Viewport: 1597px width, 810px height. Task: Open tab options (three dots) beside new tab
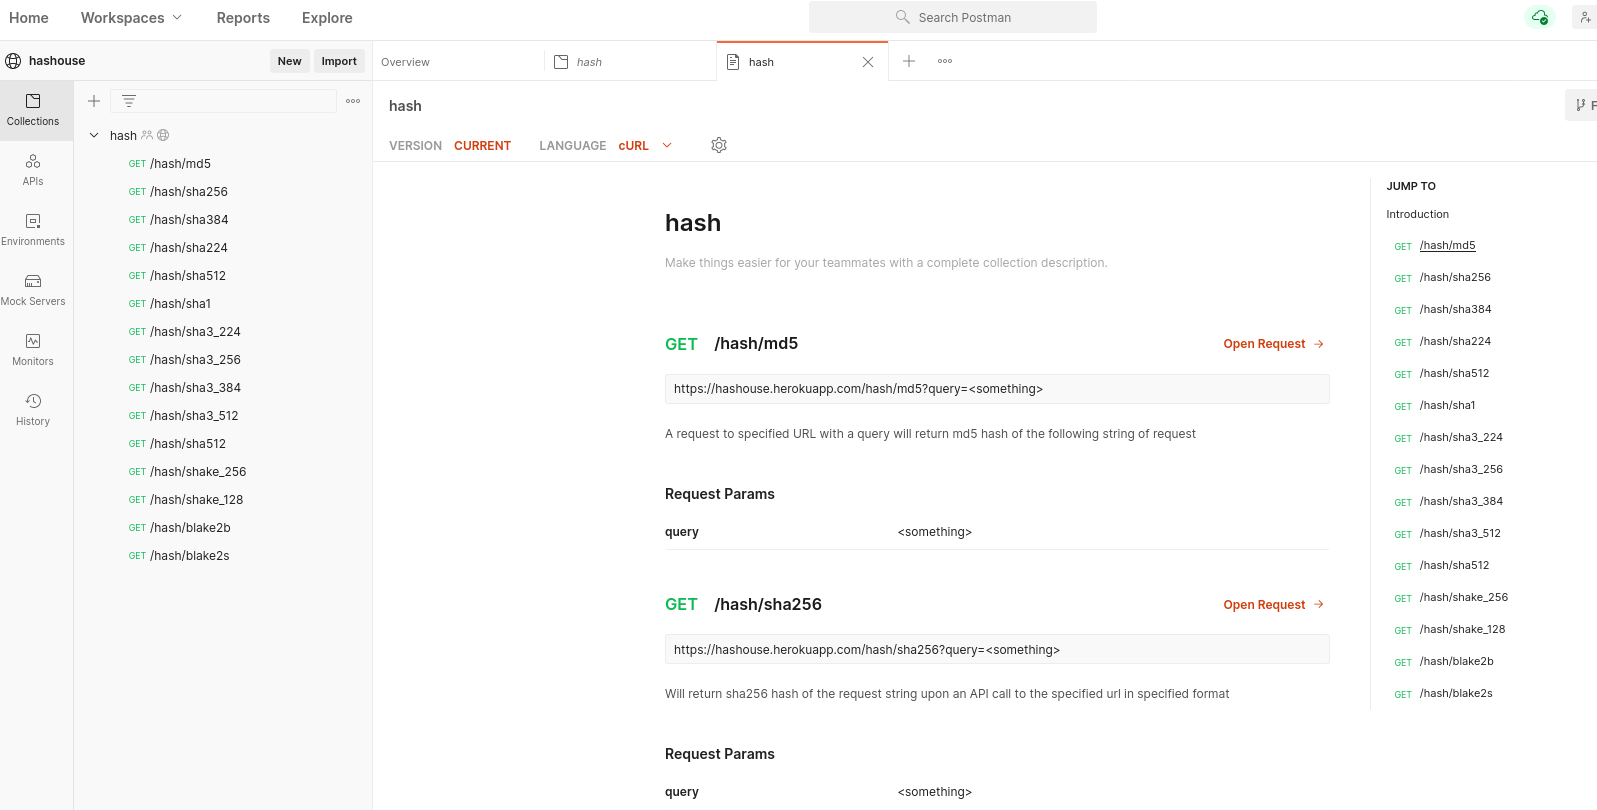(x=945, y=61)
